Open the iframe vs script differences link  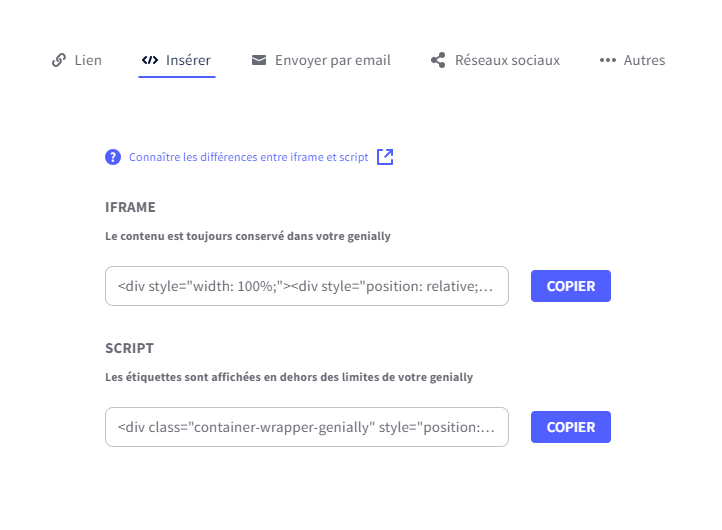pos(248,157)
